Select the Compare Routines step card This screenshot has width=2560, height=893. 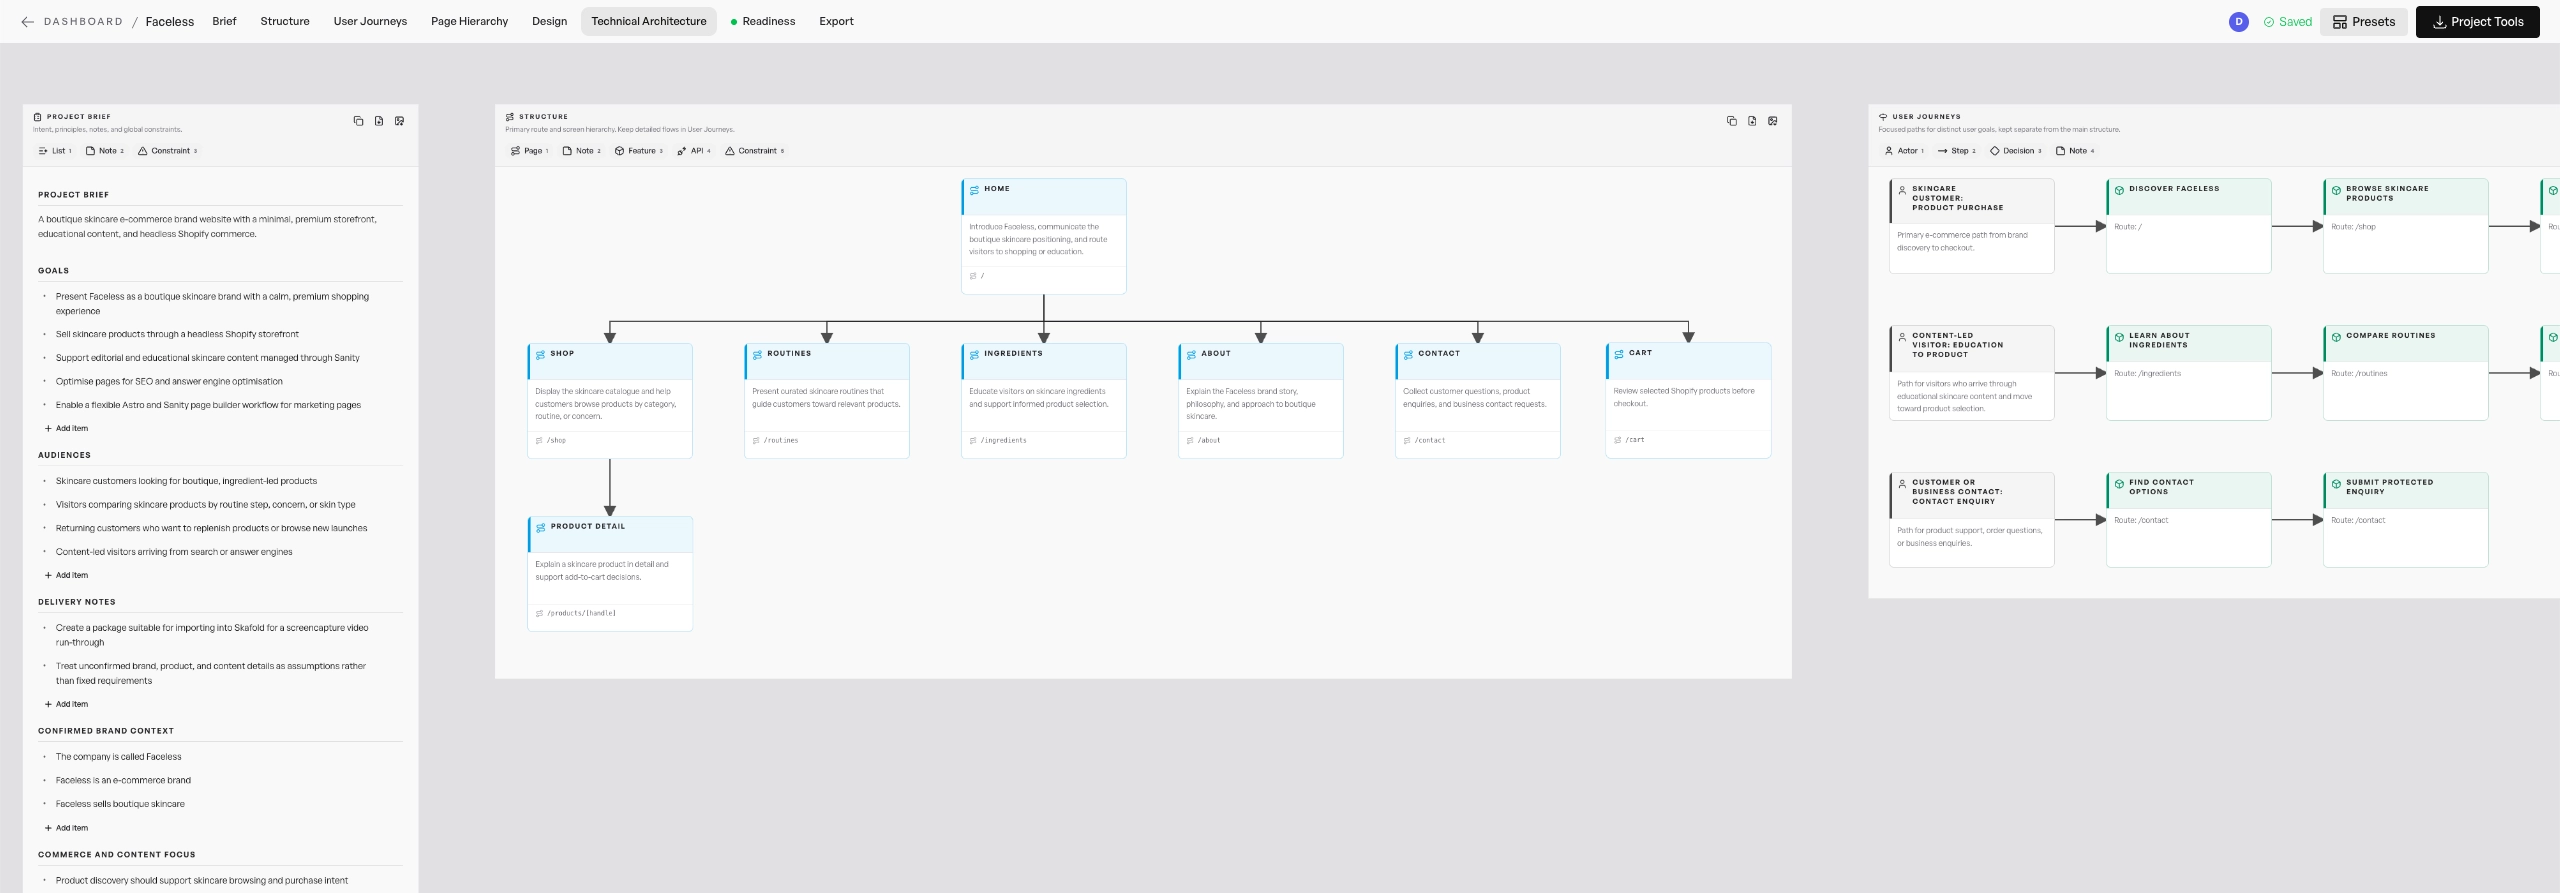coord(2405,373)
